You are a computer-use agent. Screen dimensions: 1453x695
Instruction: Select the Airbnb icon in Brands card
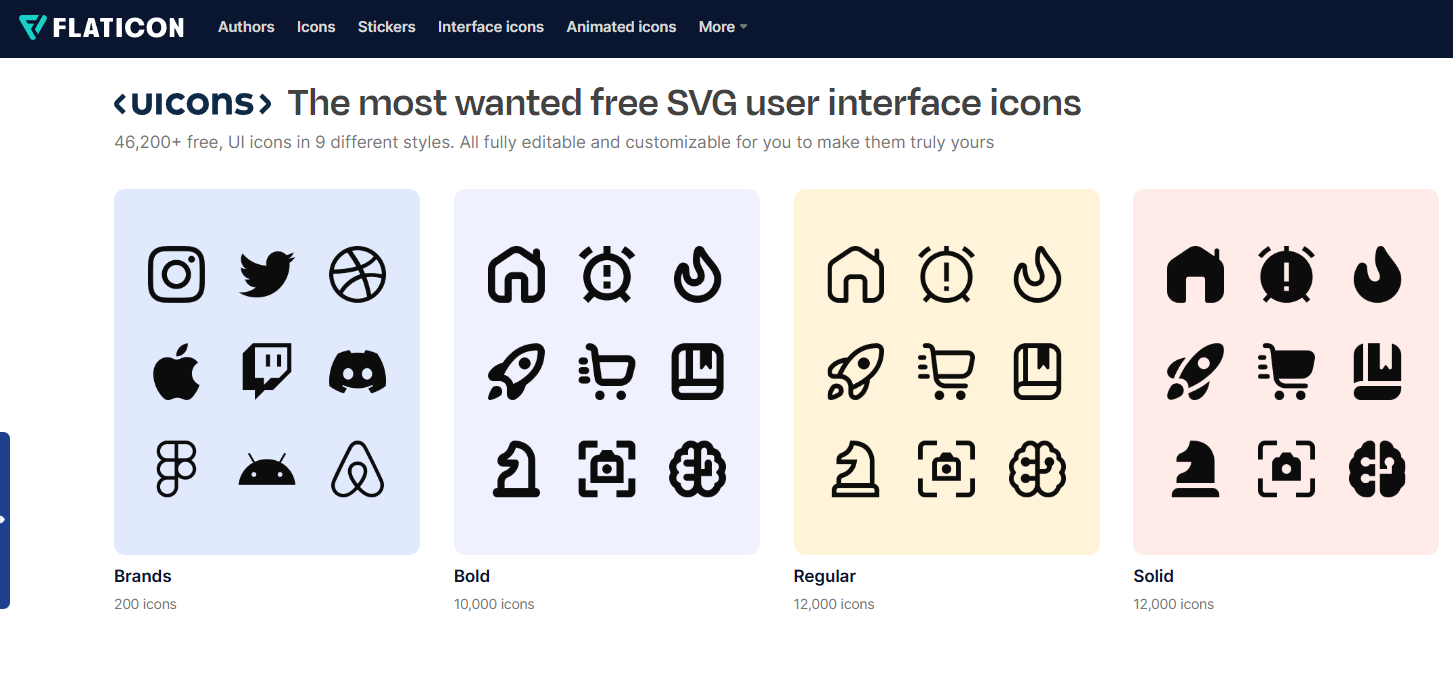coord(357,469)
